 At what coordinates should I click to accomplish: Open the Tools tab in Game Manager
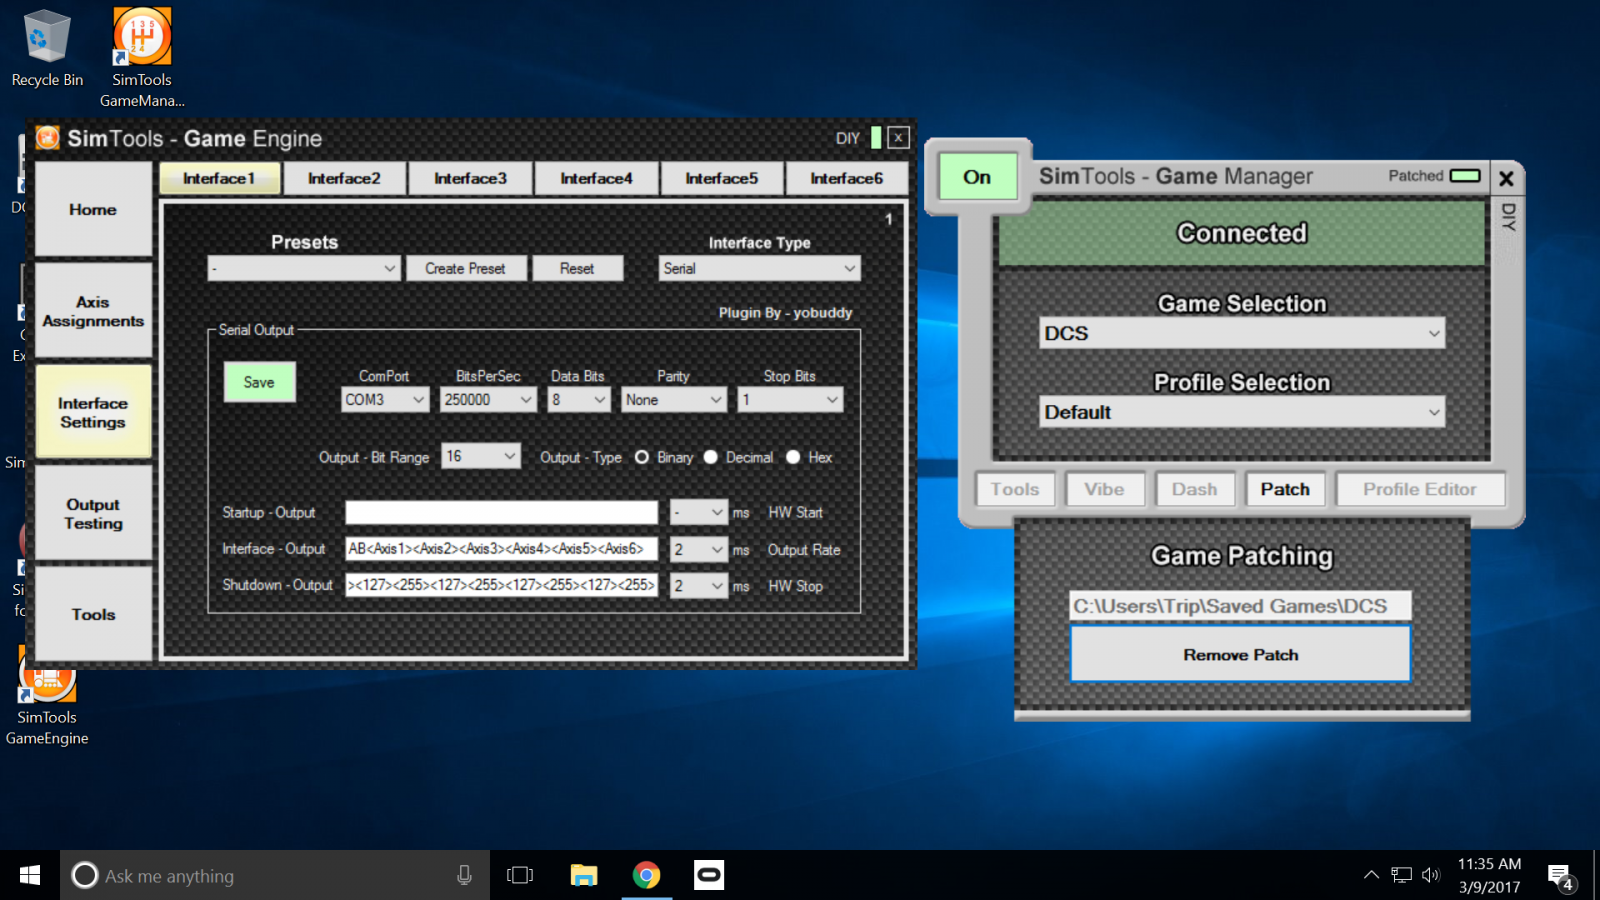pyautogui.click(x=1015, y=489)
